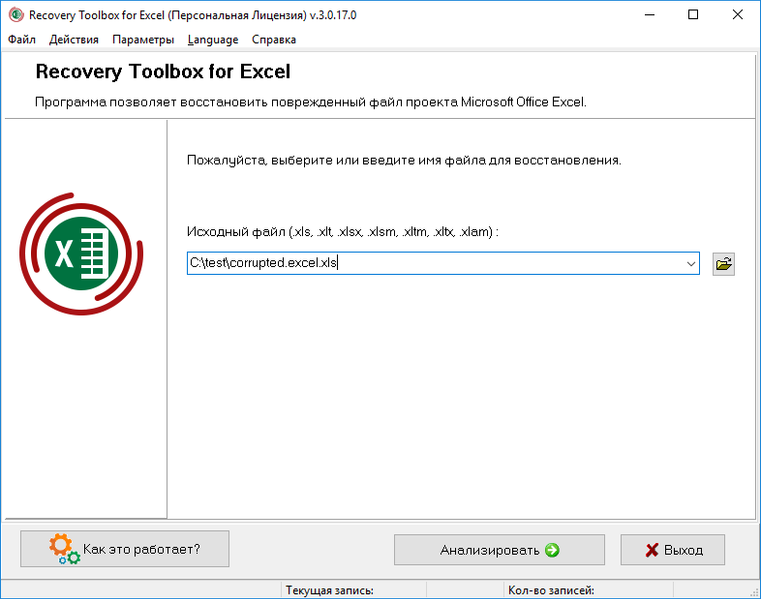
Task: Click the Excel recovery logo image
Action: pyautogui.click(x=81, y=254)
